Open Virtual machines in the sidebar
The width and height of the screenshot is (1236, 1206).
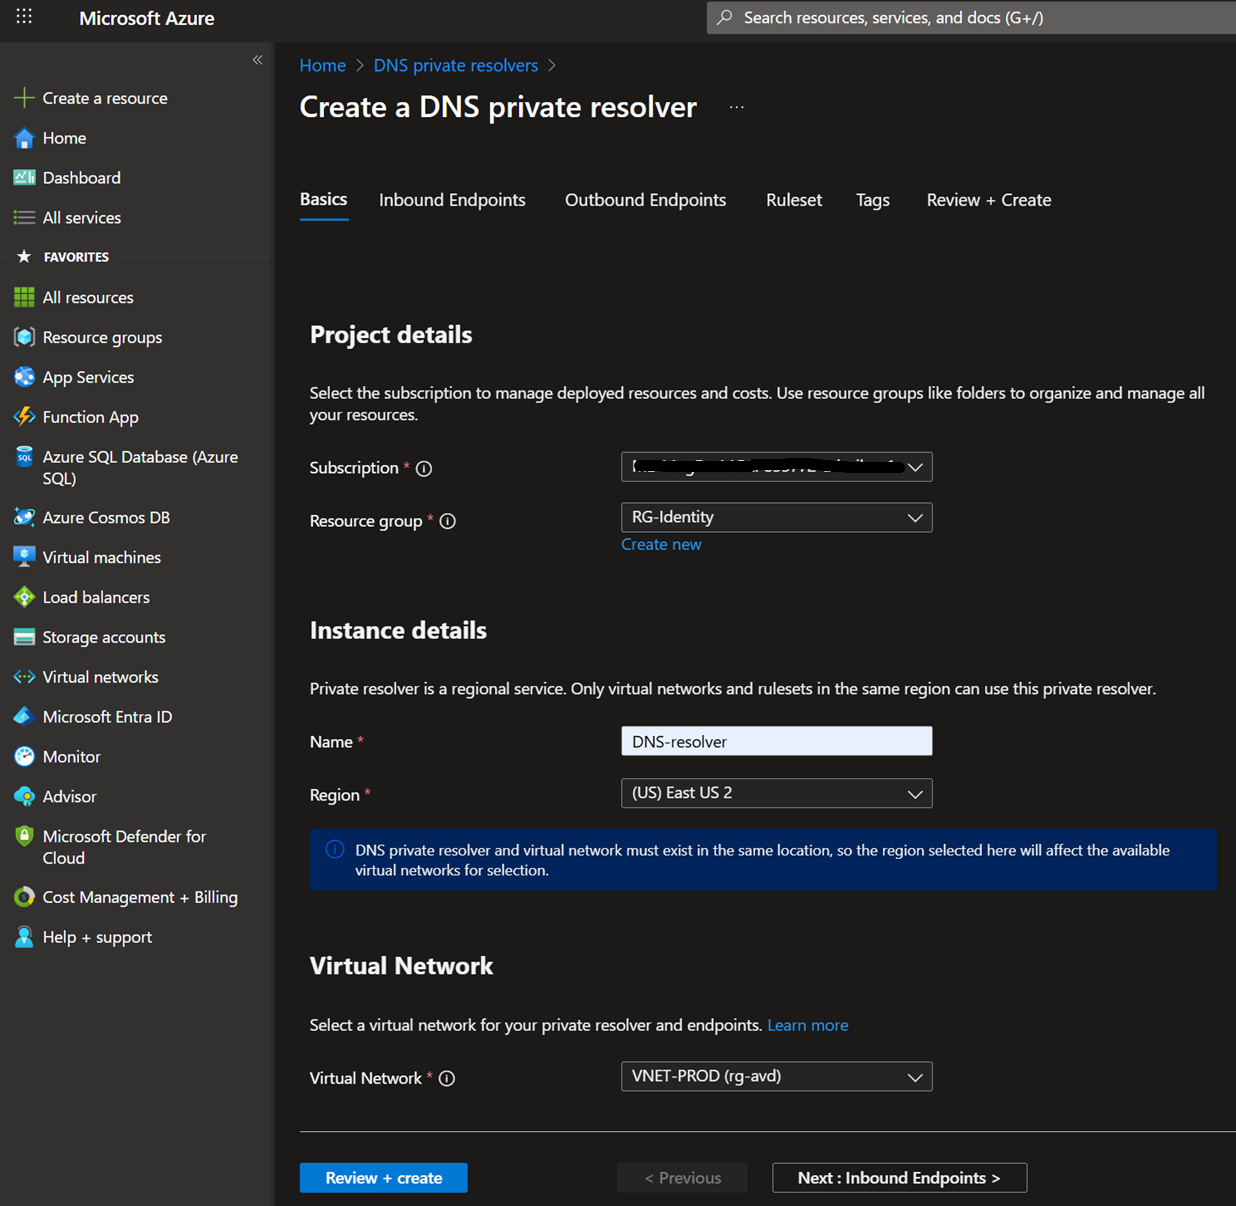click(101, 557)
